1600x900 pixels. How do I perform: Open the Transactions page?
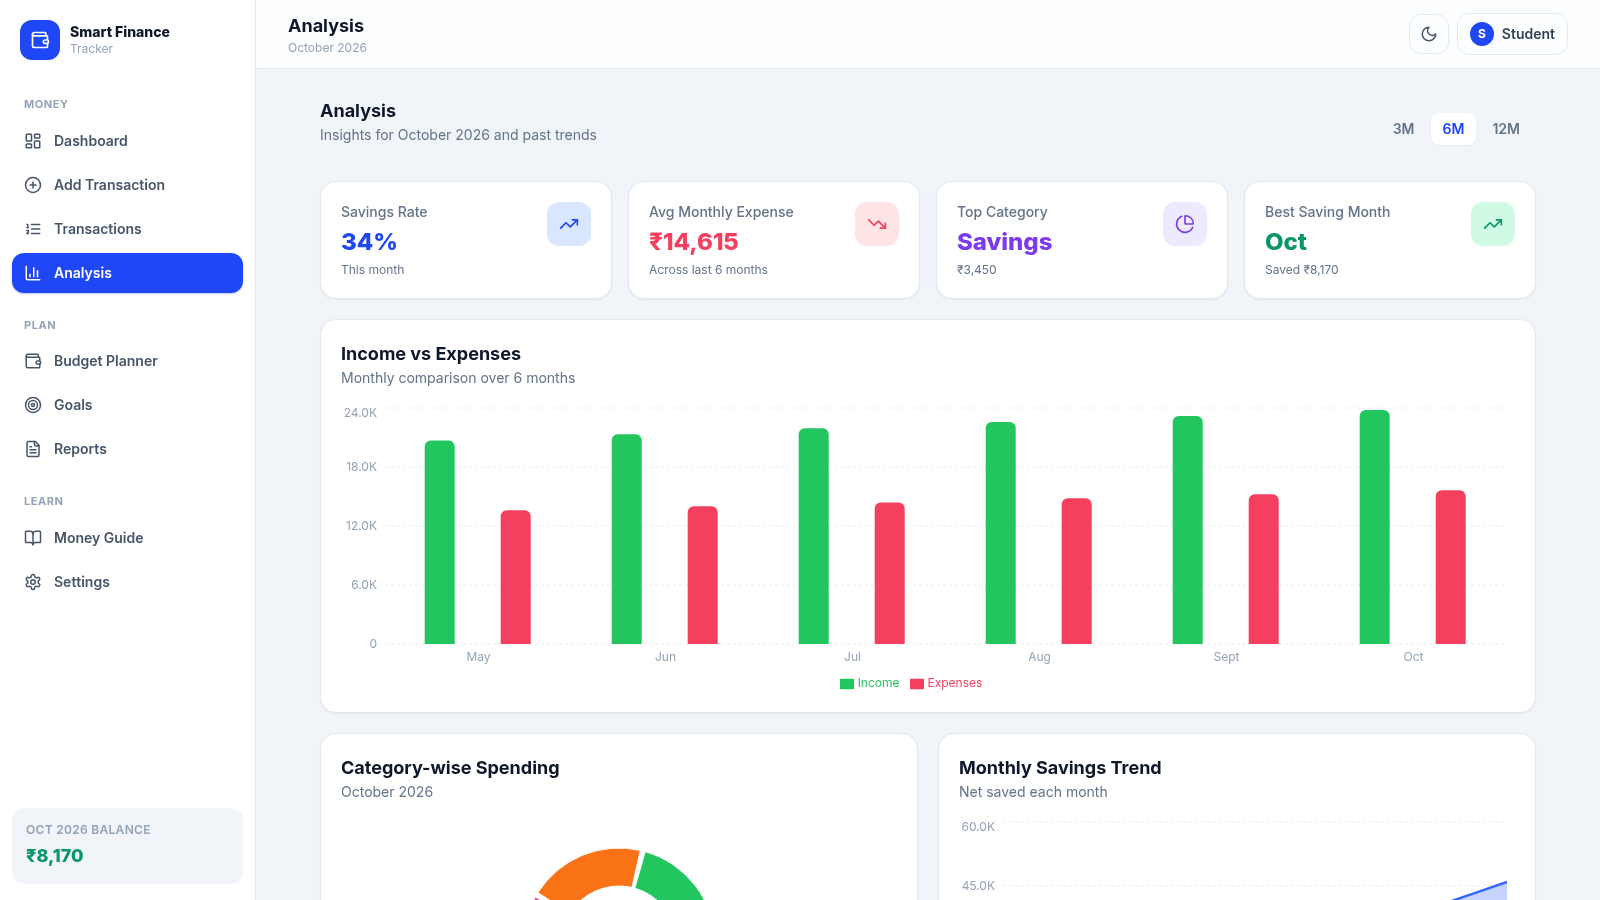(x=127, y=229)
